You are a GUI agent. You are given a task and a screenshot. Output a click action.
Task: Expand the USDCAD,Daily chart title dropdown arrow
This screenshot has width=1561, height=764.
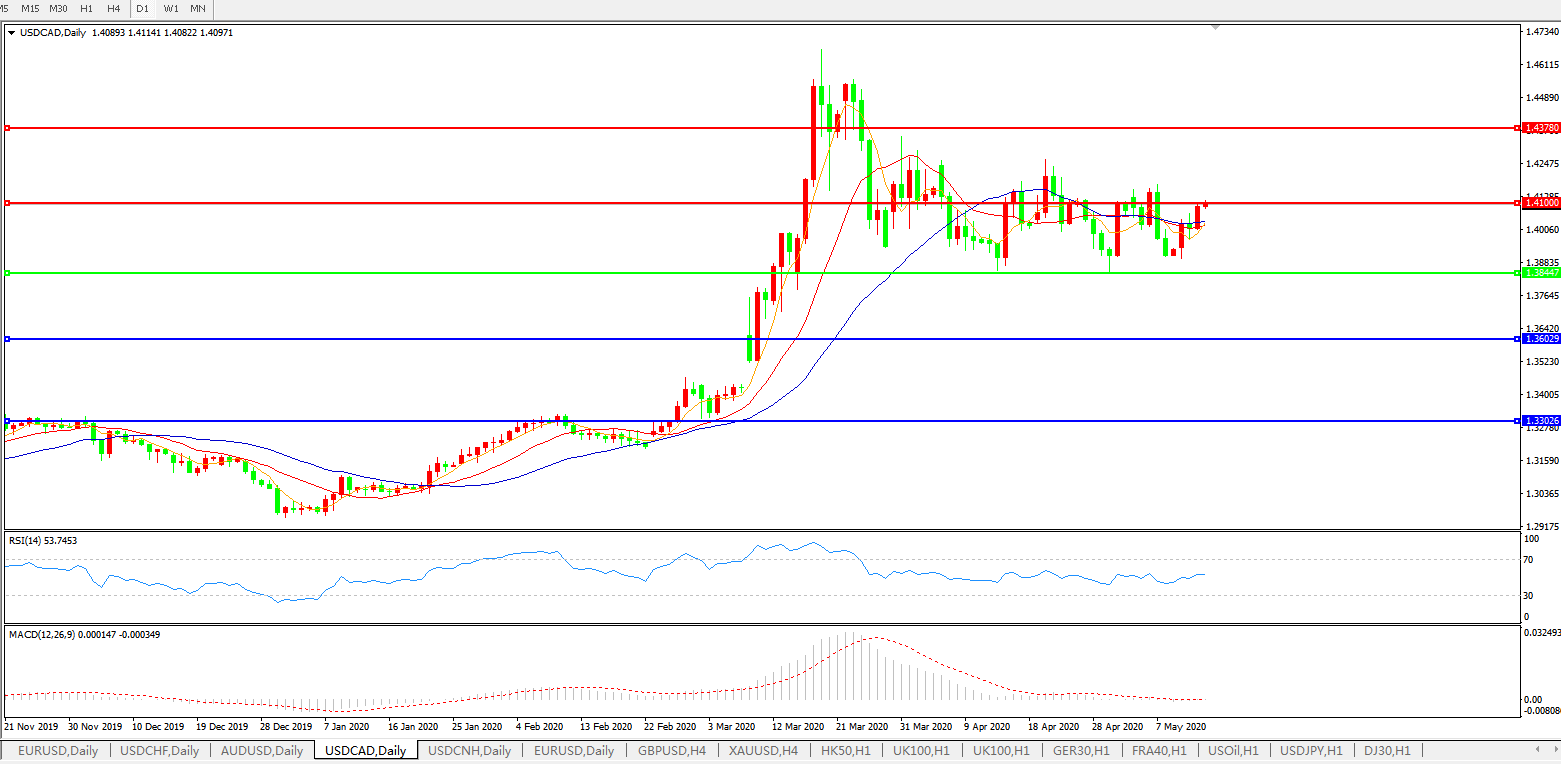(12, 33)
